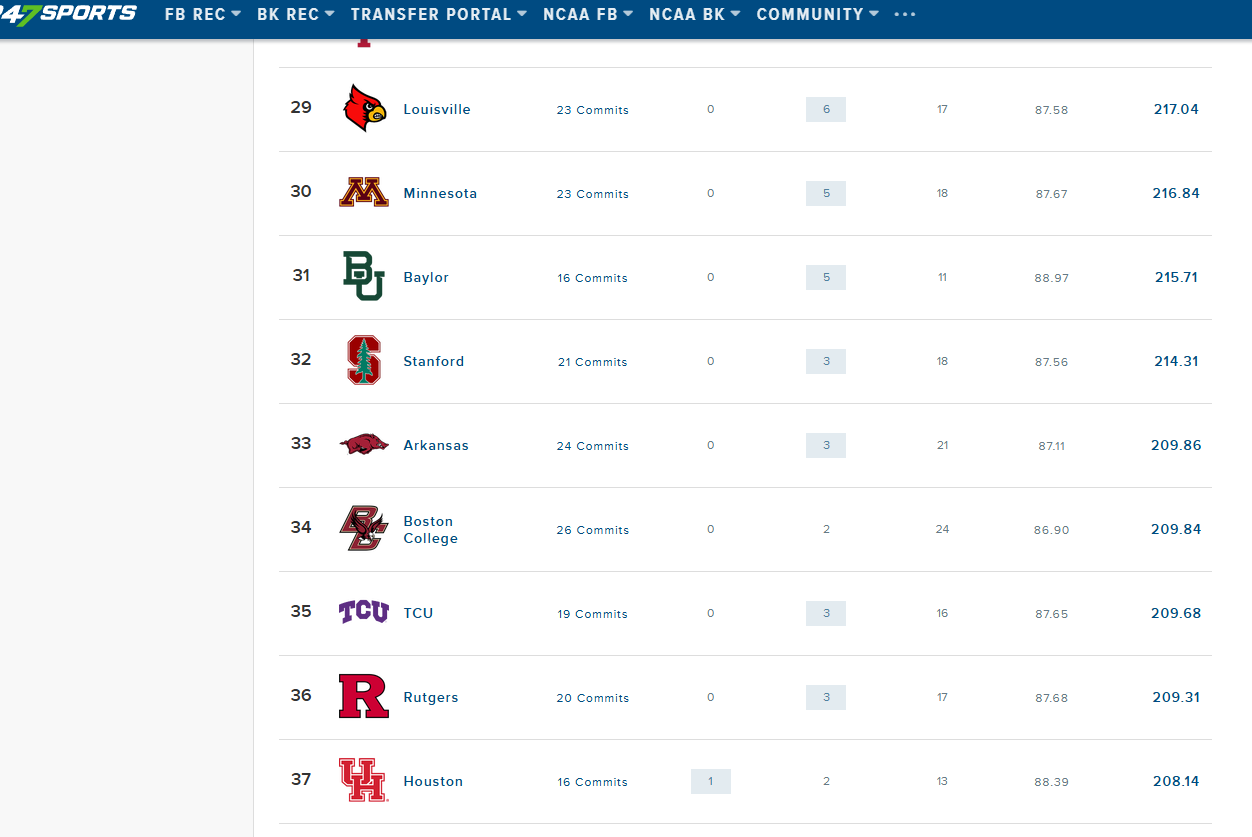Screen dimensions: 1252x837
Task: Open the NCAA BK menu
Action: [x=695, y=14]
